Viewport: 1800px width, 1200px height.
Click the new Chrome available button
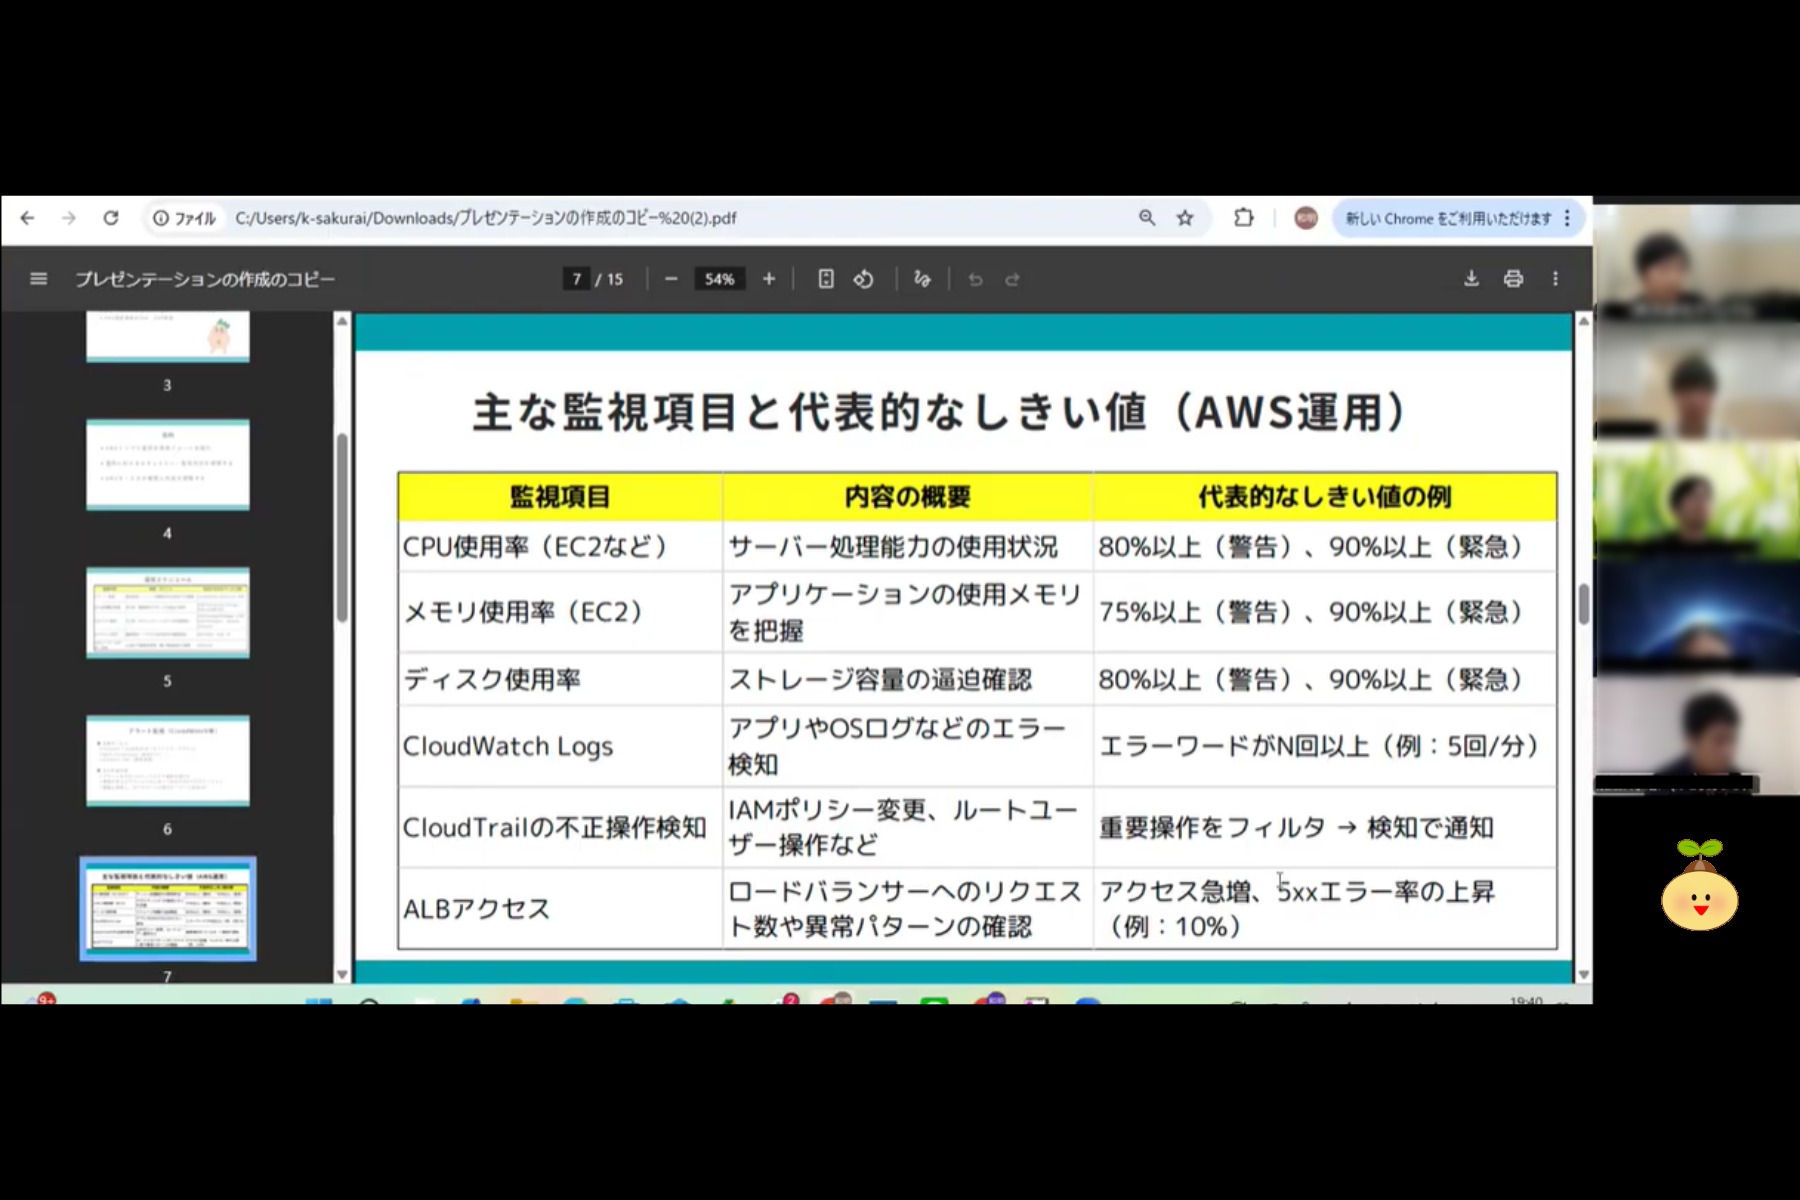click(x=1447, y=218)
